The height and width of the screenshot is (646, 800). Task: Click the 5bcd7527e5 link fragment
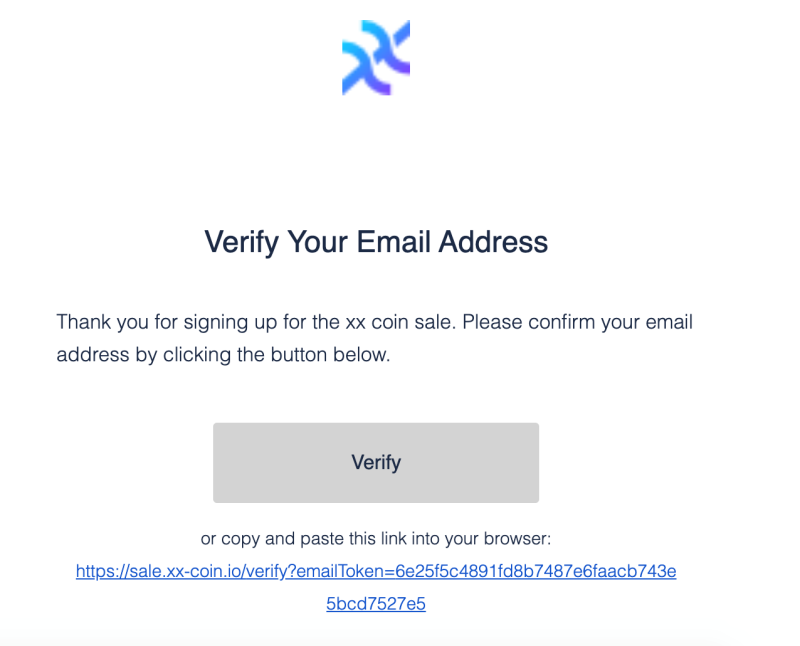tap(375, 603)
